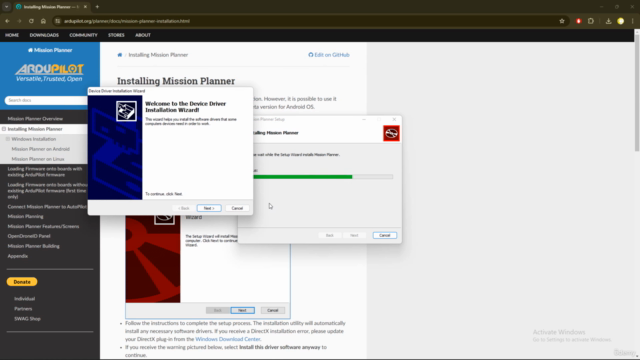
Task: Open DOWNLOADS in top navigation
Action: (44, 35)
